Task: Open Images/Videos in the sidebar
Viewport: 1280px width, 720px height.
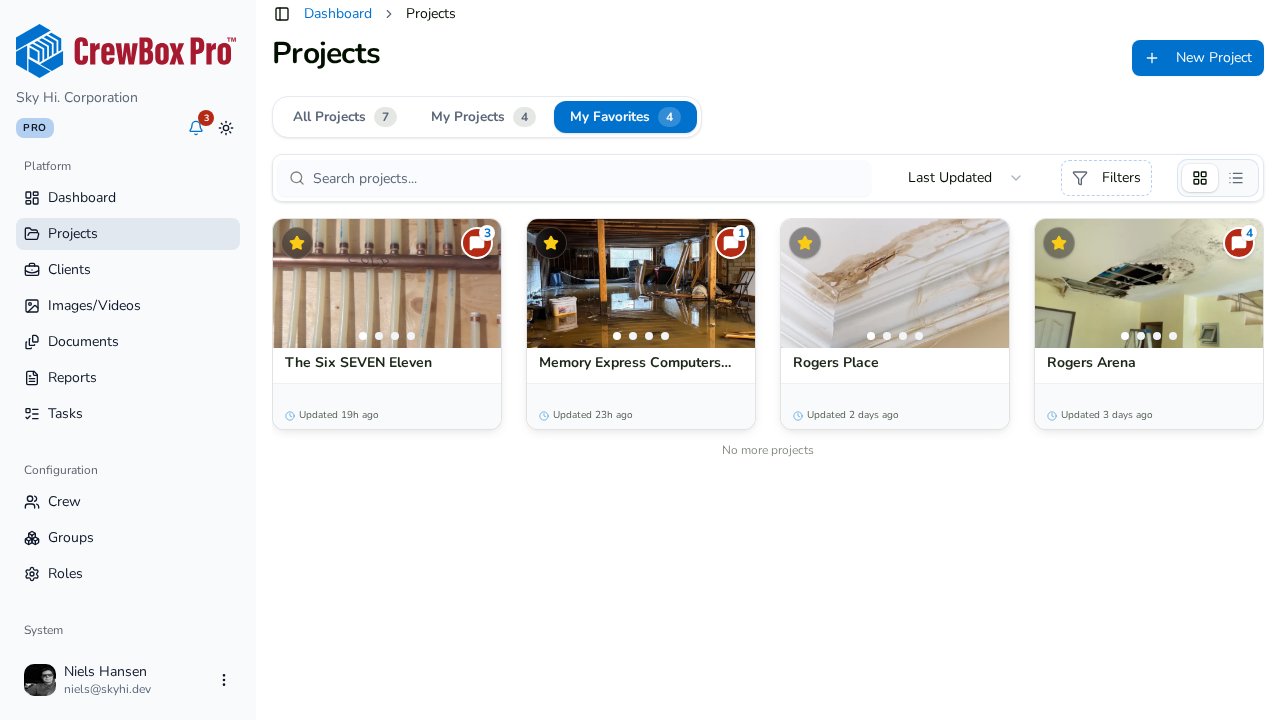Action: (x=128, y=306)
